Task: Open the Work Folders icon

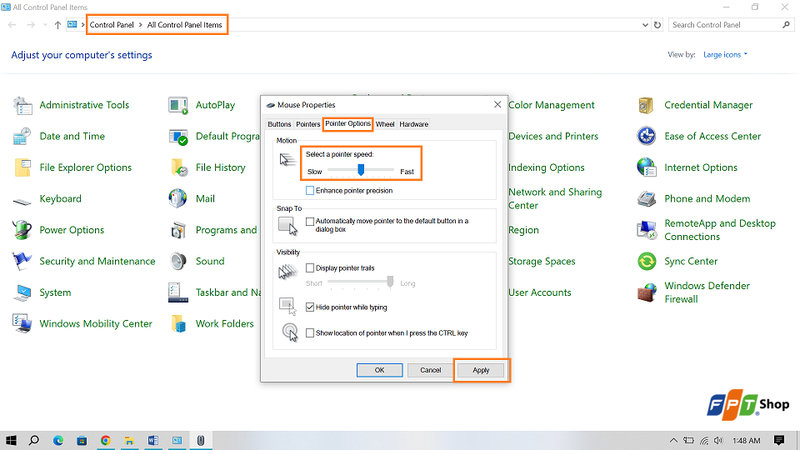Action: coord(179,324)
